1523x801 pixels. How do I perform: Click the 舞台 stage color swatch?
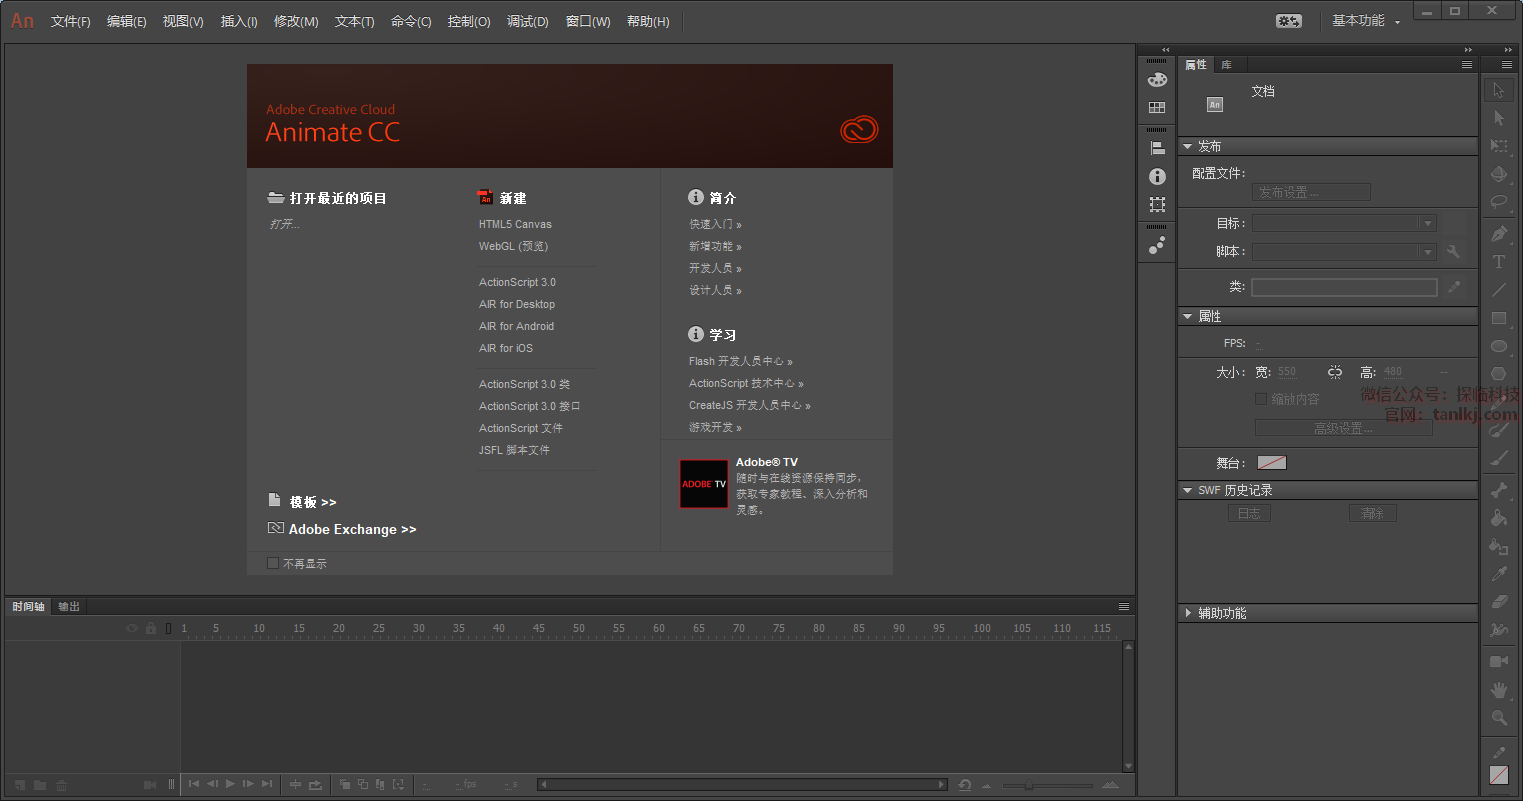click(1271, 463)
